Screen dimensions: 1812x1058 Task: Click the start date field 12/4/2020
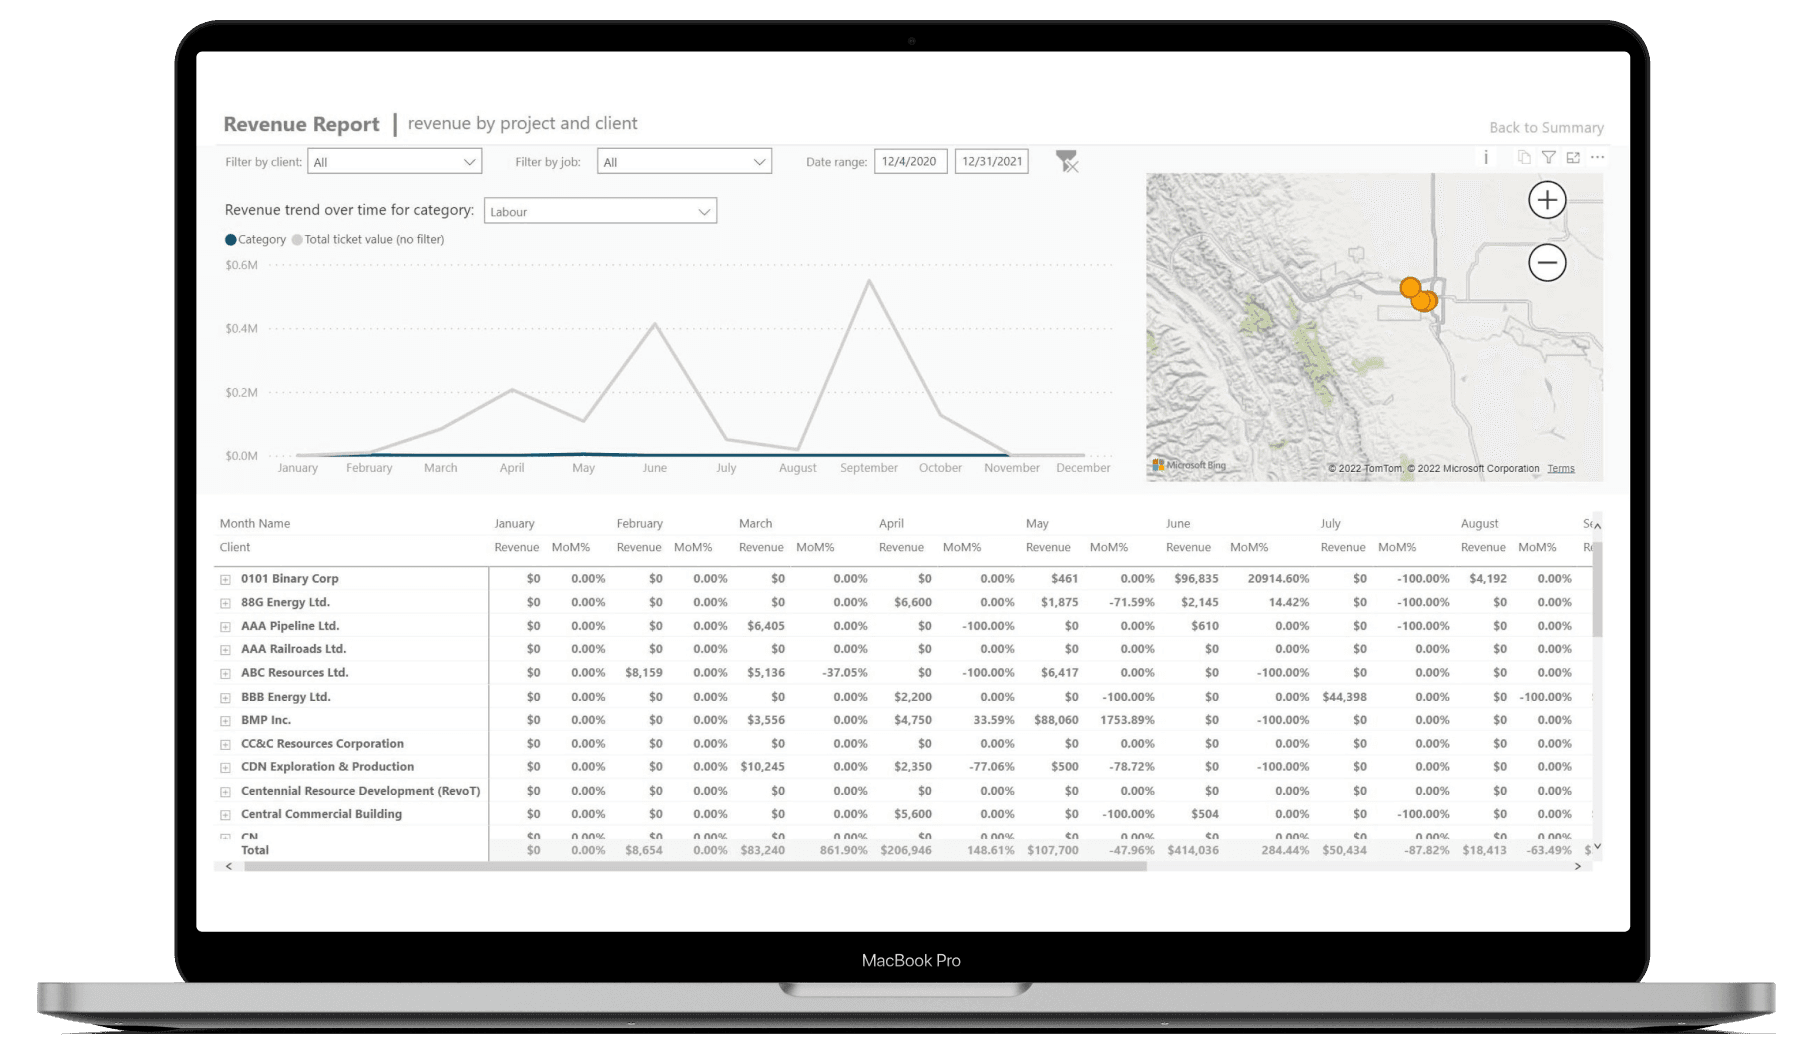point(909,162)
